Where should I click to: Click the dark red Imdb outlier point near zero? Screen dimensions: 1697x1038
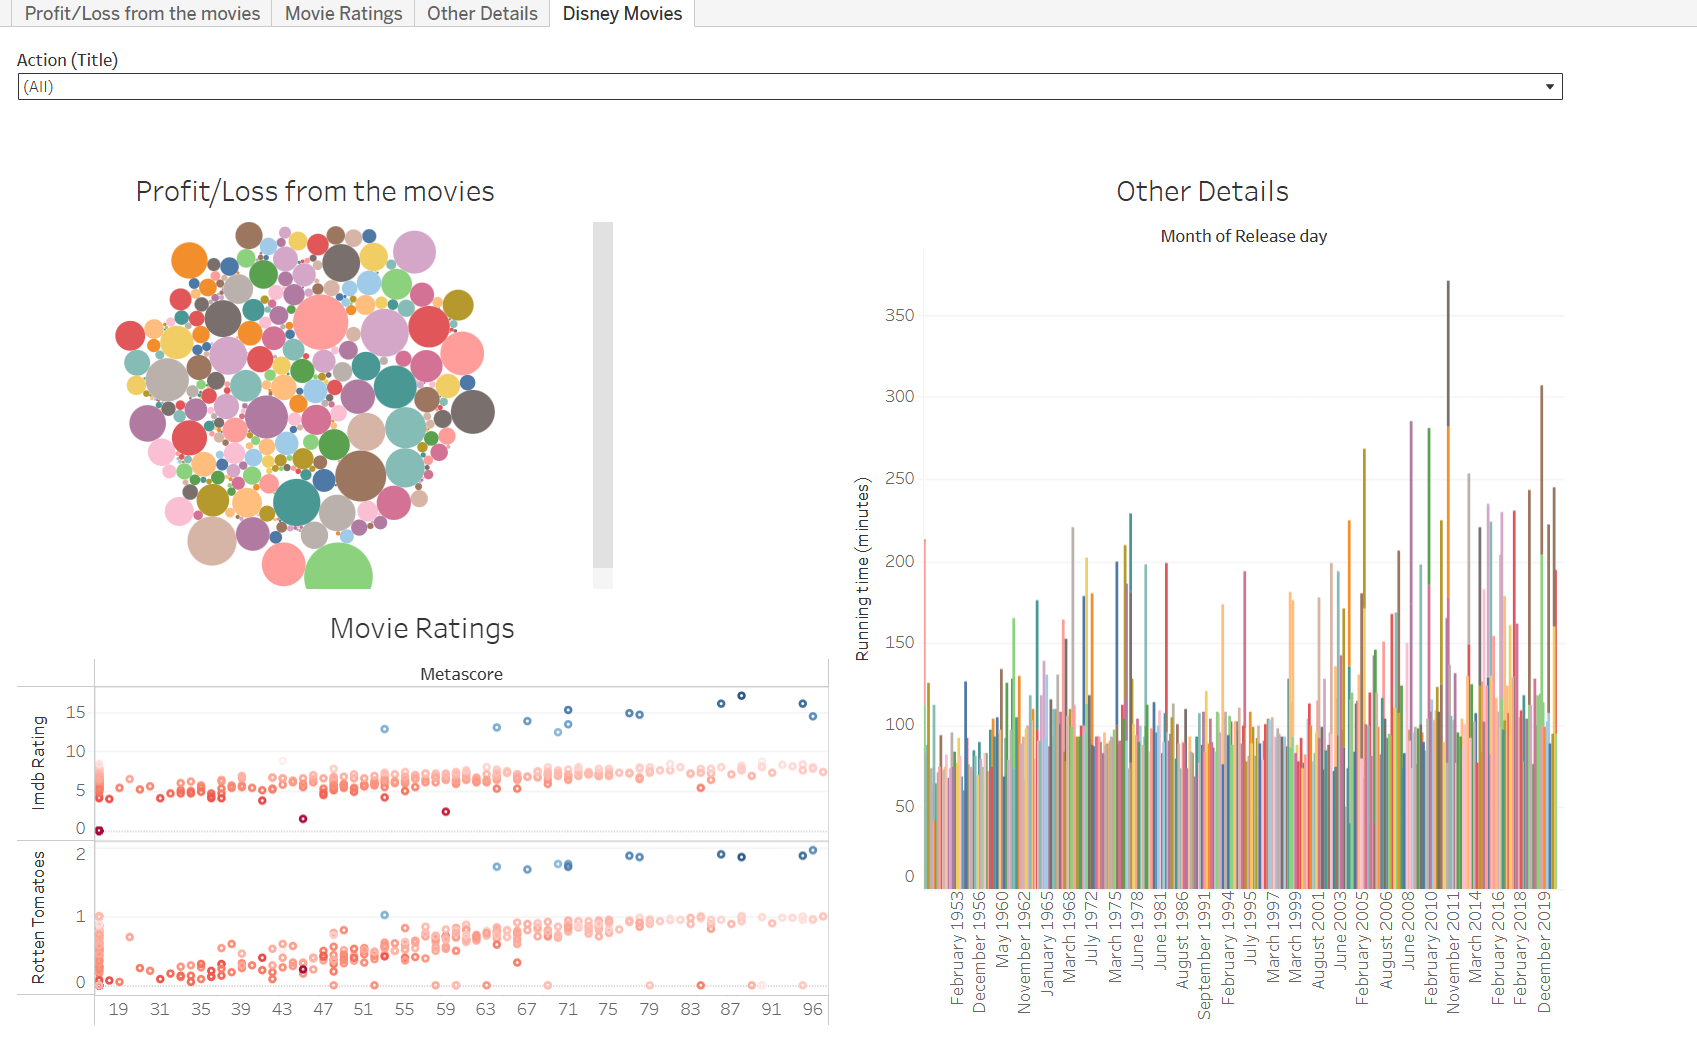[99, 831]
